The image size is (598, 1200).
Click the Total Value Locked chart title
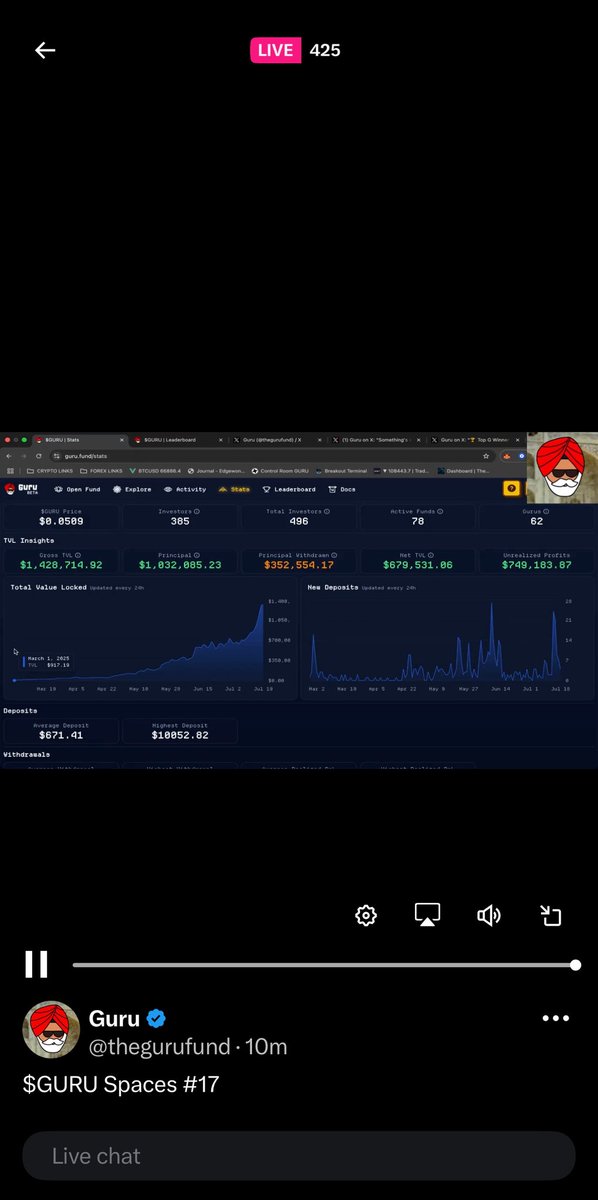click(x=48, y=587)
